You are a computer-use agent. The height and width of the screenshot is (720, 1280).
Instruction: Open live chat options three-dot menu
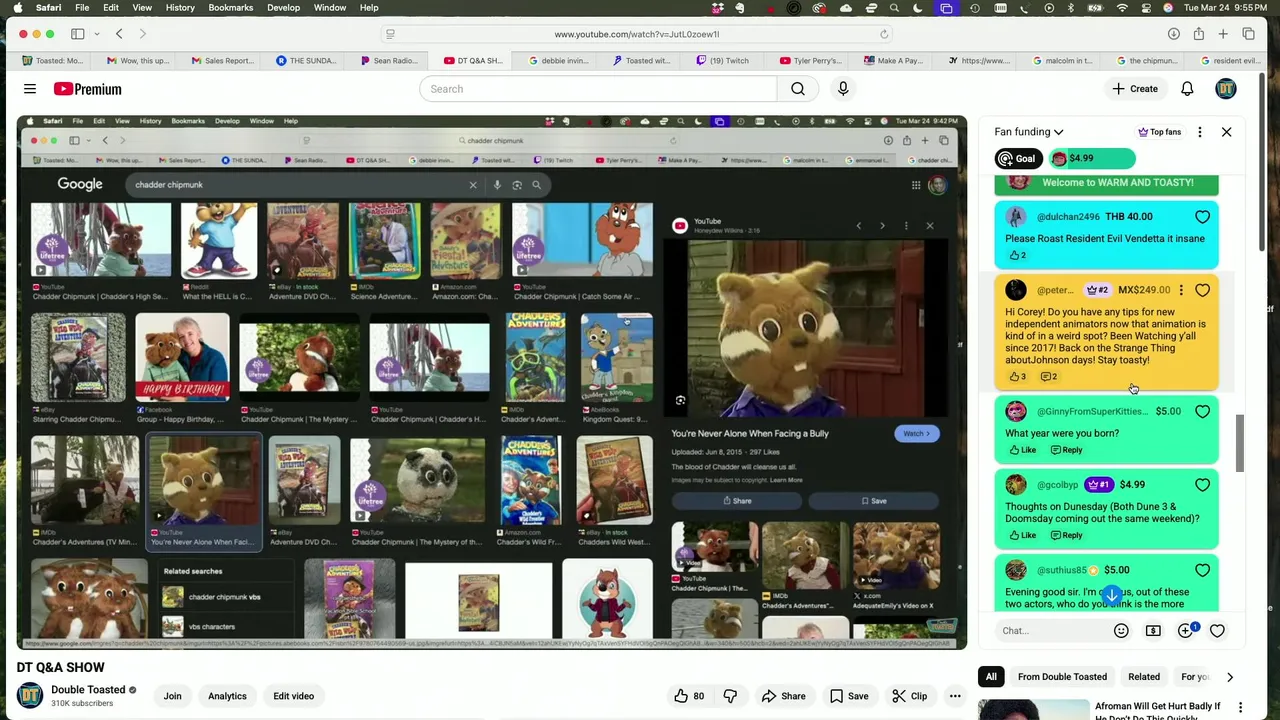1200,132
